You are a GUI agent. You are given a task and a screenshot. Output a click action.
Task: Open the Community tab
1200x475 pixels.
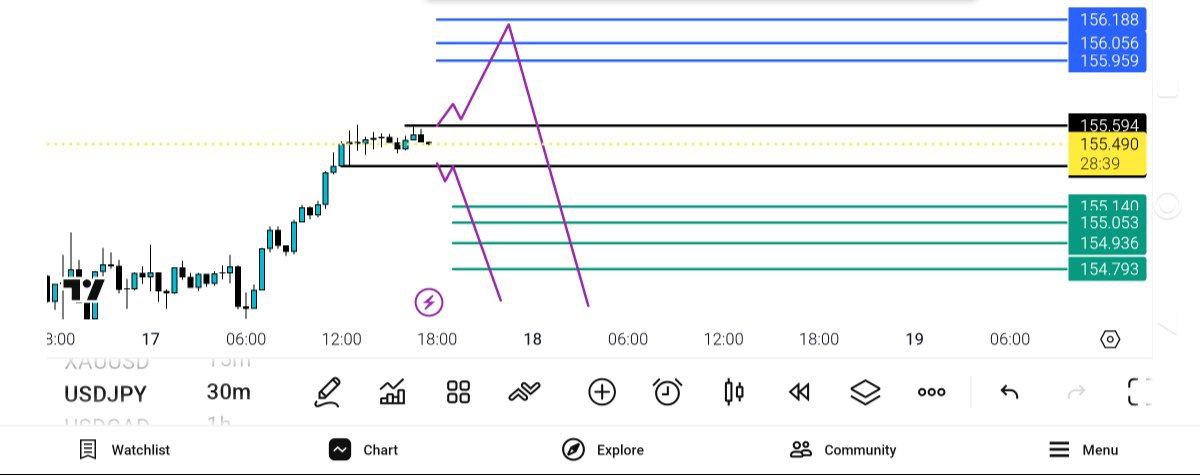[x=843, y=450]
